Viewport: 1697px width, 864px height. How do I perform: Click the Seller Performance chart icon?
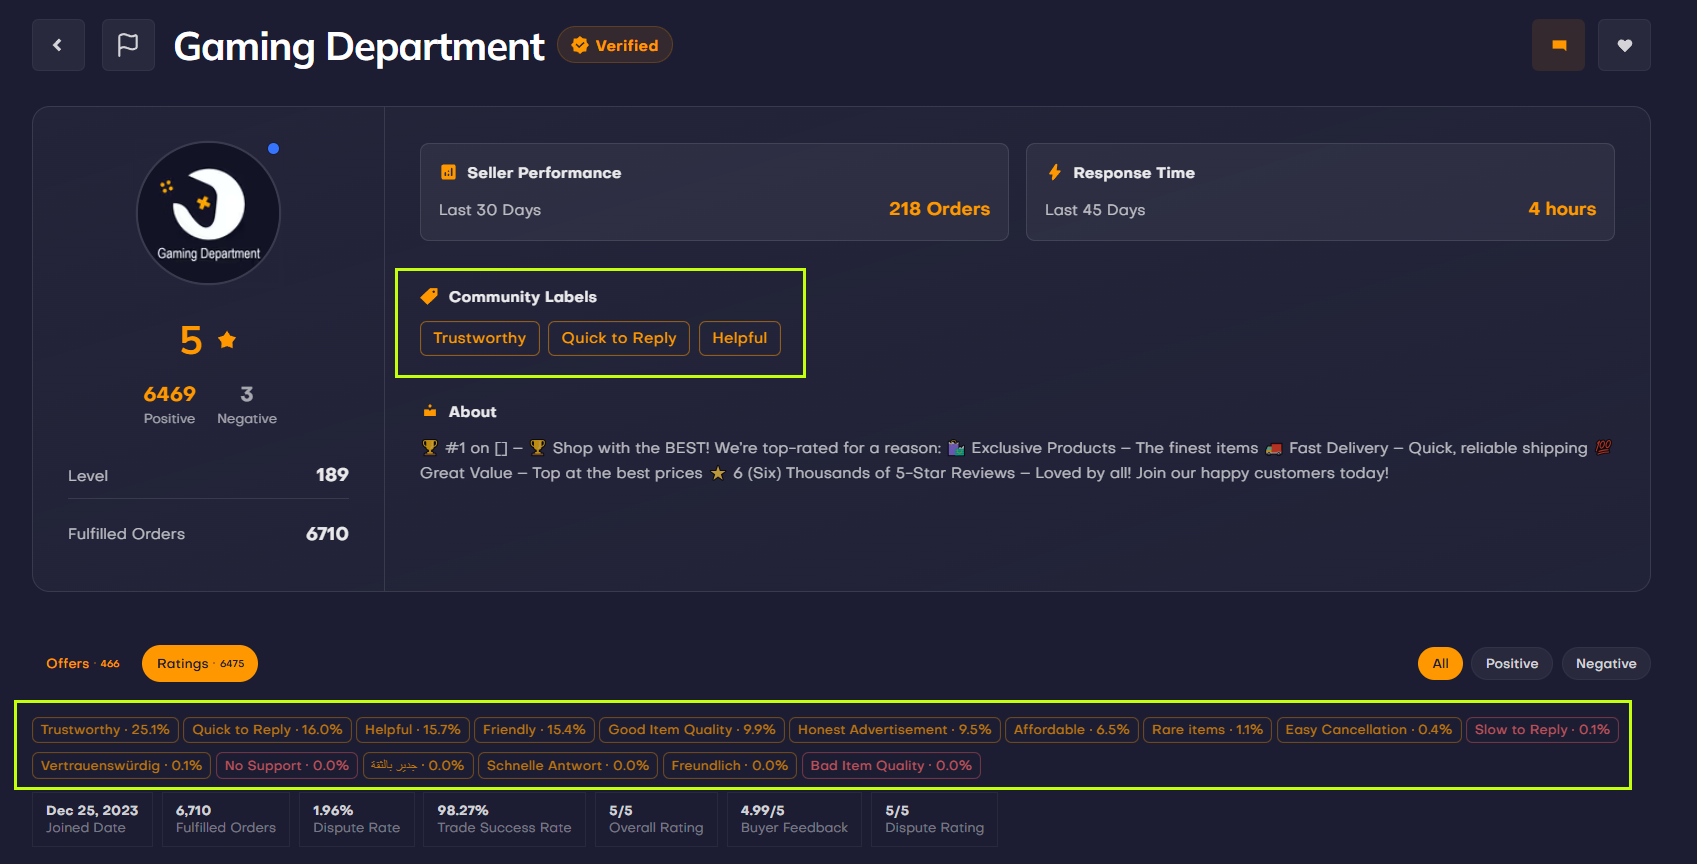[x=448, y=172]
